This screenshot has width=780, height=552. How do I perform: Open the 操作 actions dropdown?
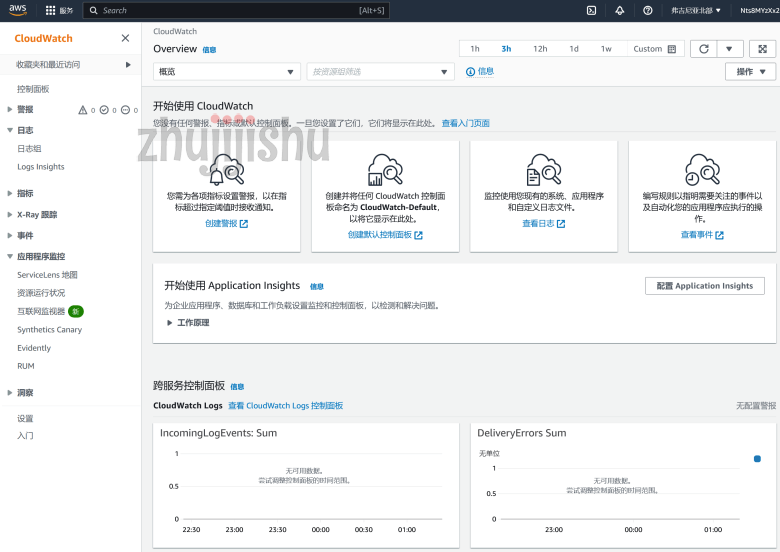coord(750,72)
